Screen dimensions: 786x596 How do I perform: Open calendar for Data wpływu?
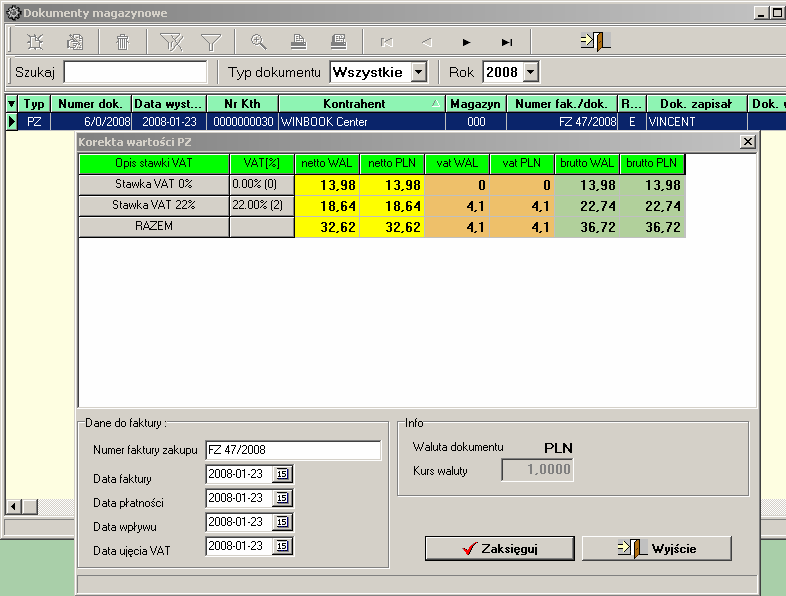(283, 522)
